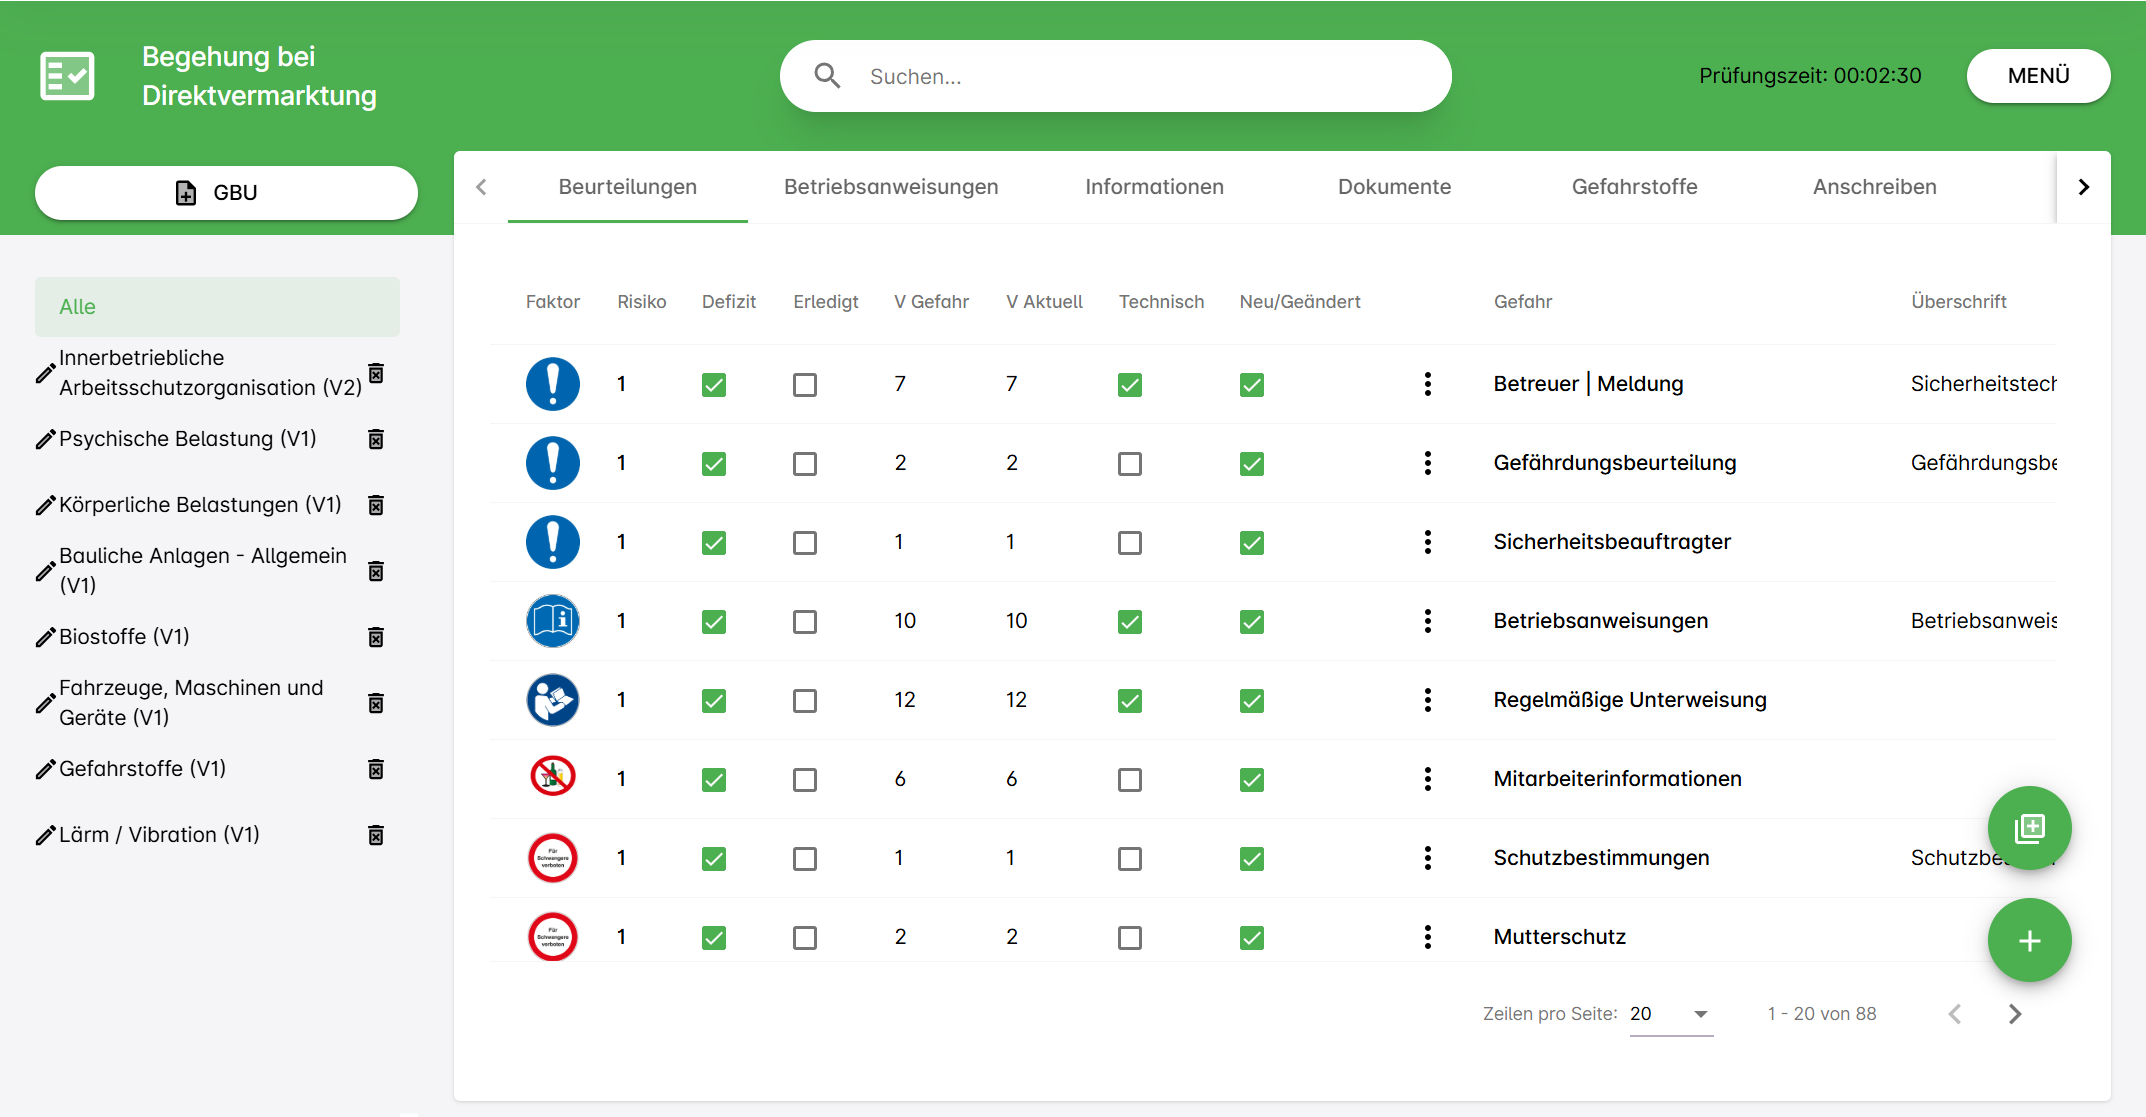Click the duplicate library floating button
The image size is (2146, 1117).
2029,828
